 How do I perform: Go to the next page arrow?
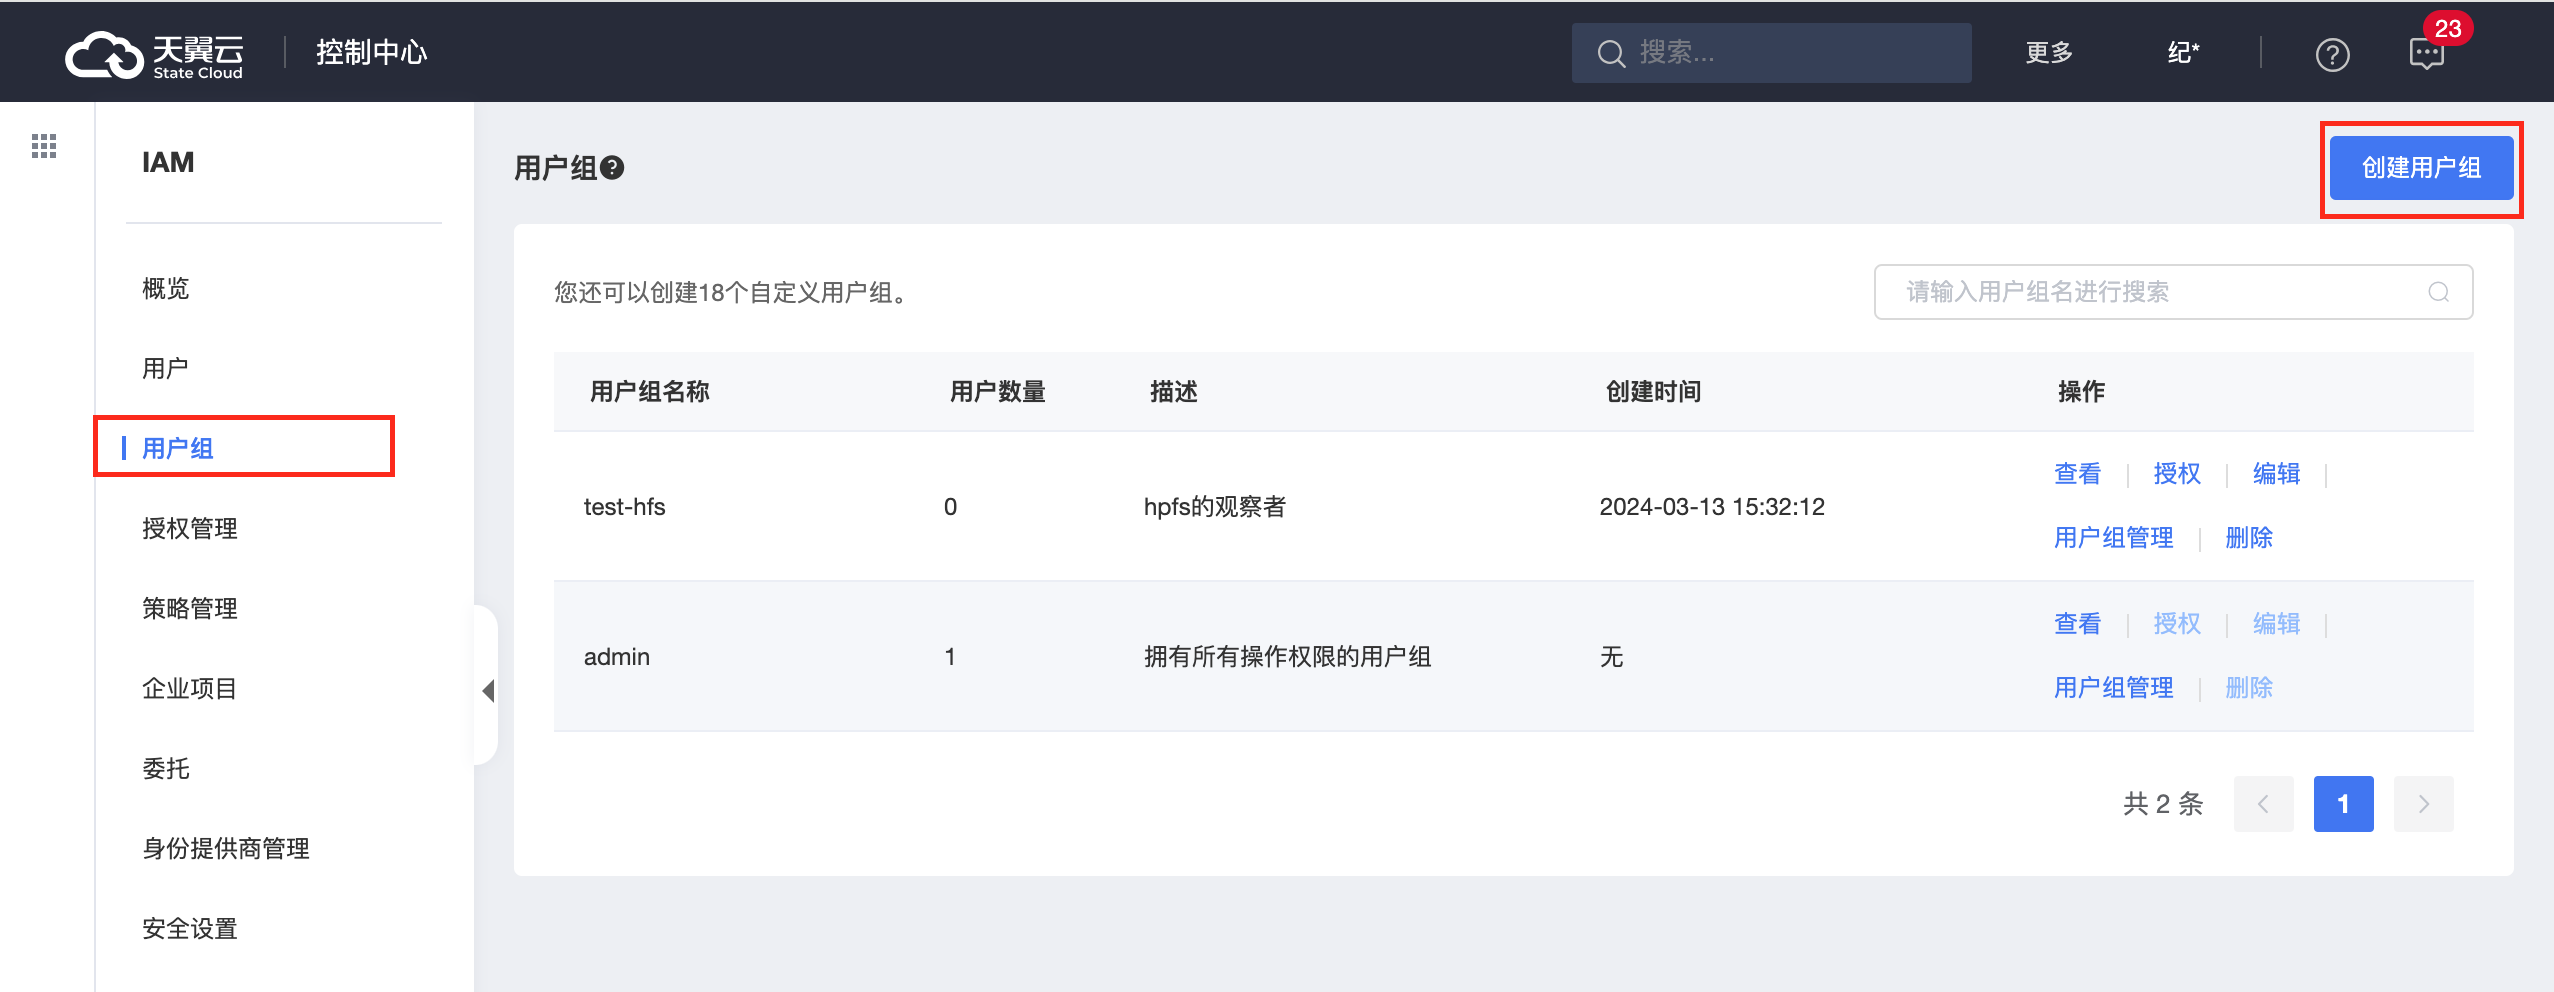(x=2423, y=804)
